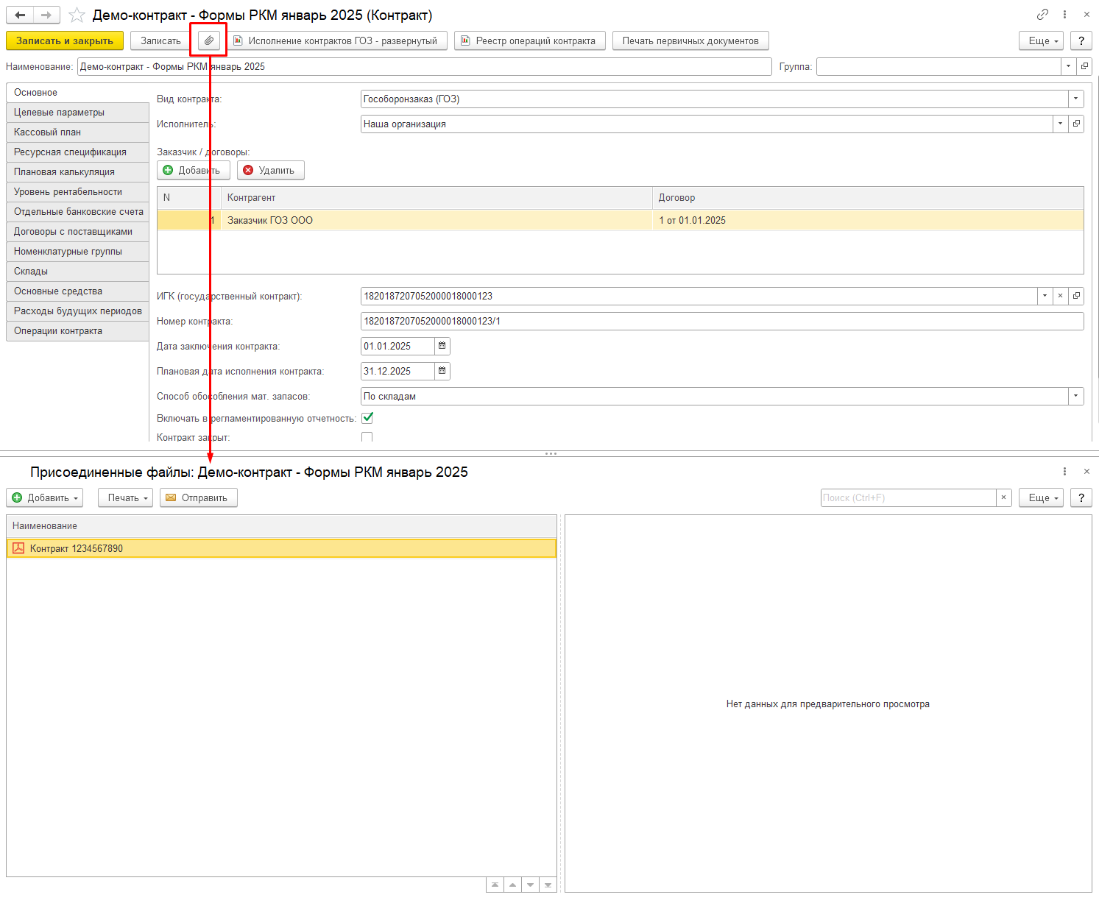
Task: Clear the ИГК field with X icon
Action: pyautogui.click(x=1059, y=296)
